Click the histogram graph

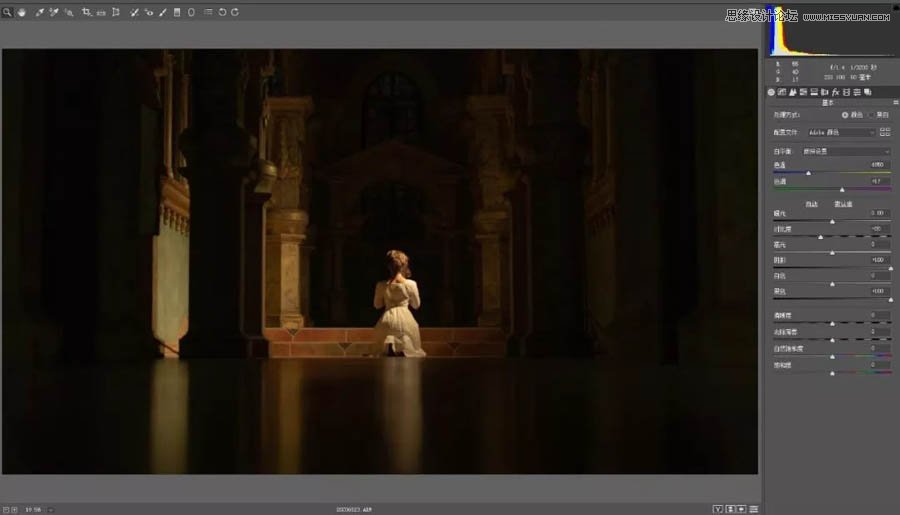coord(831,32)
